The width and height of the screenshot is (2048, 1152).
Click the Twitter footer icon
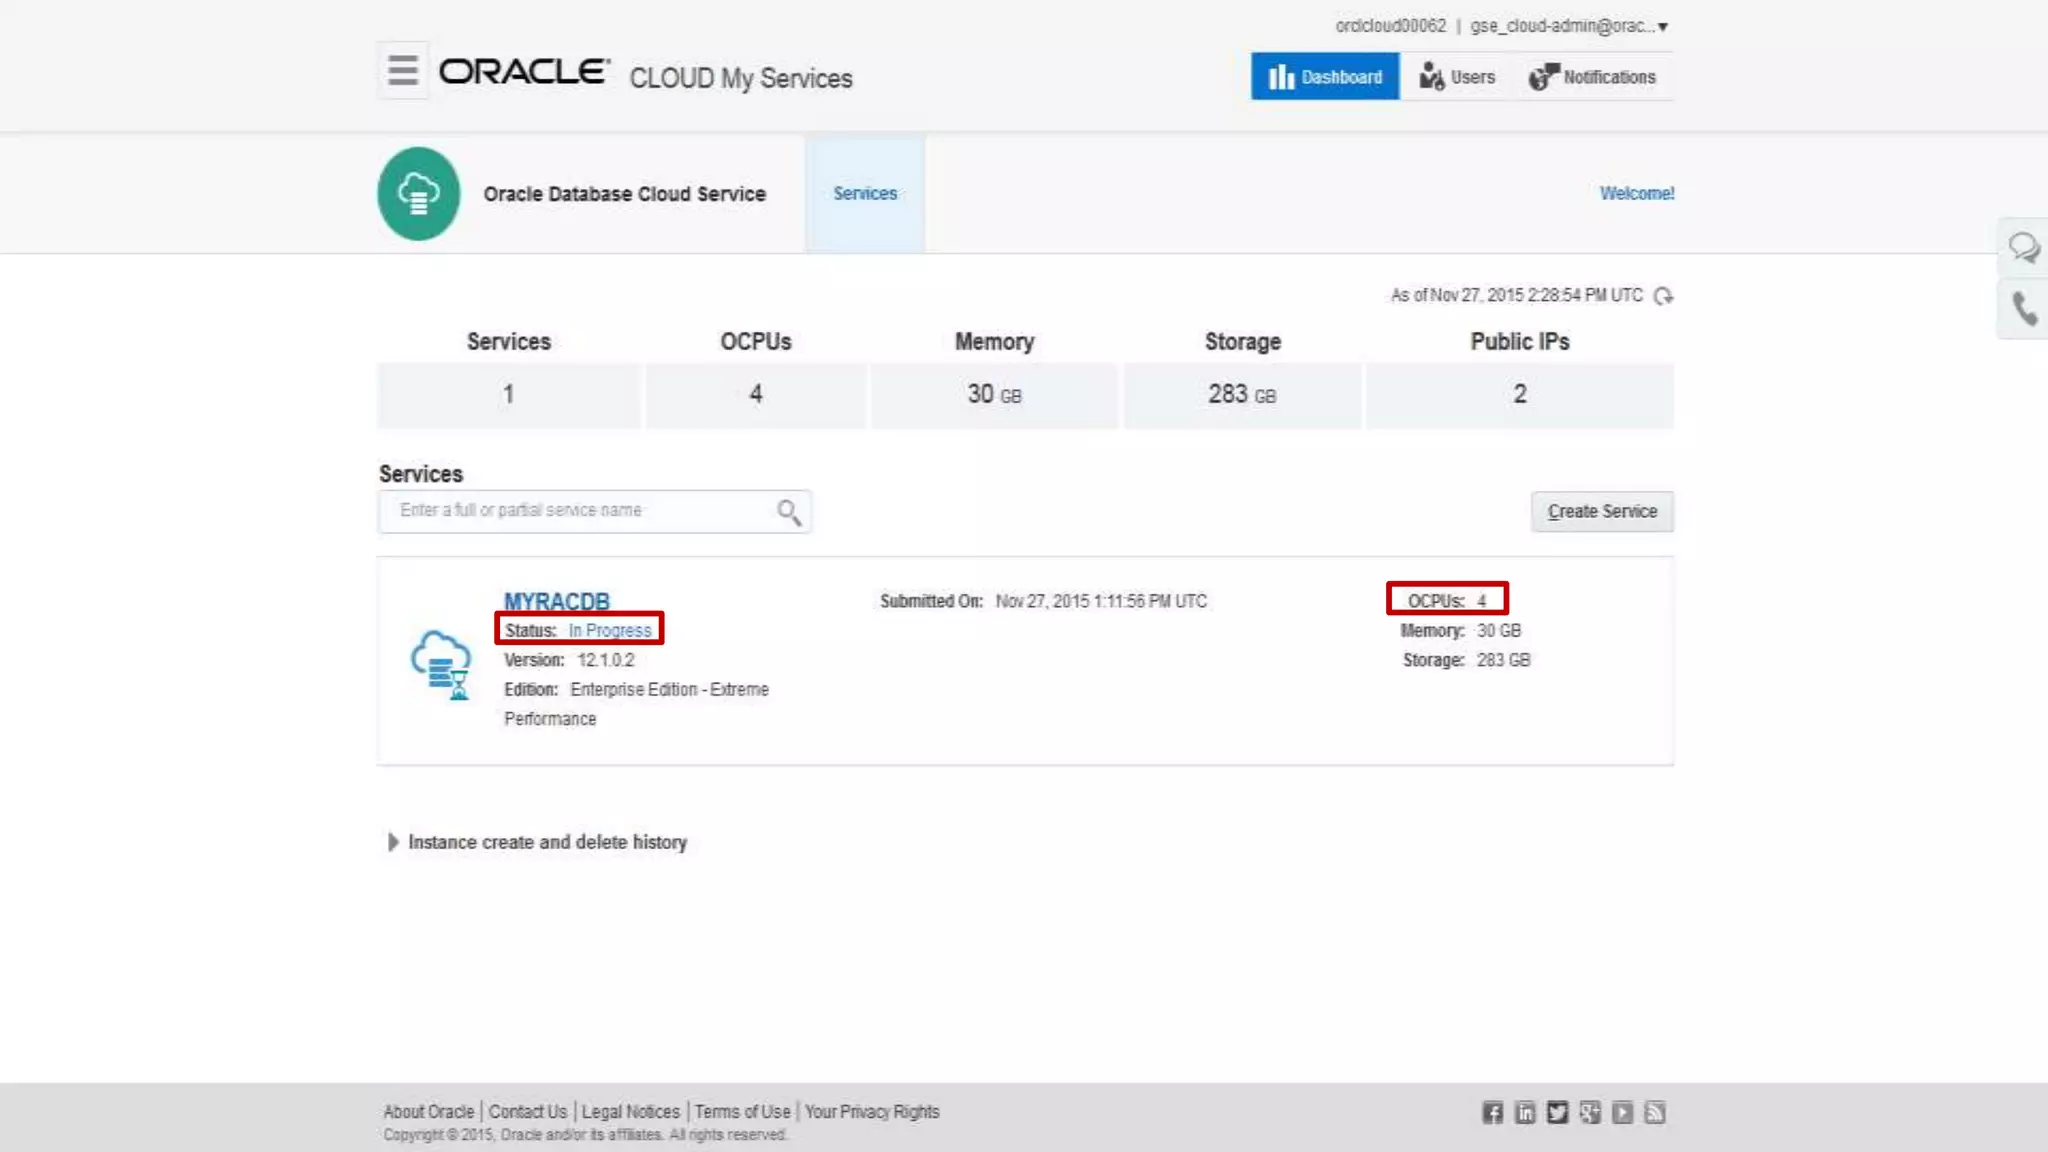coord(1557,1113)
